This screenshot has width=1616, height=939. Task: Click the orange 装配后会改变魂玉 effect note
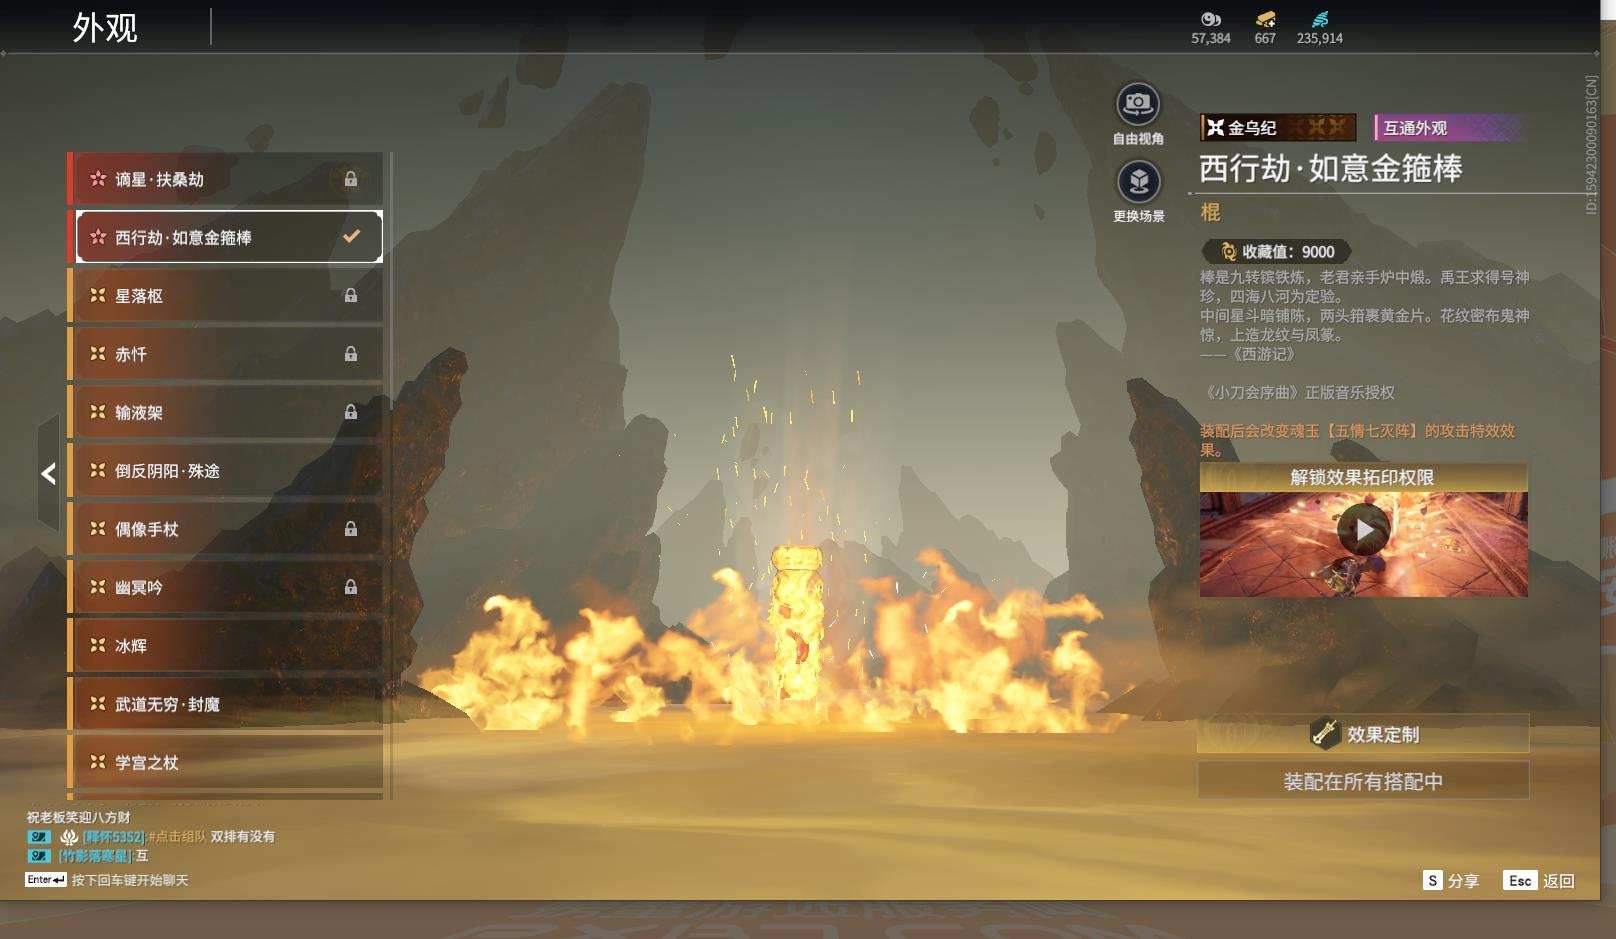click(1357, 440)
